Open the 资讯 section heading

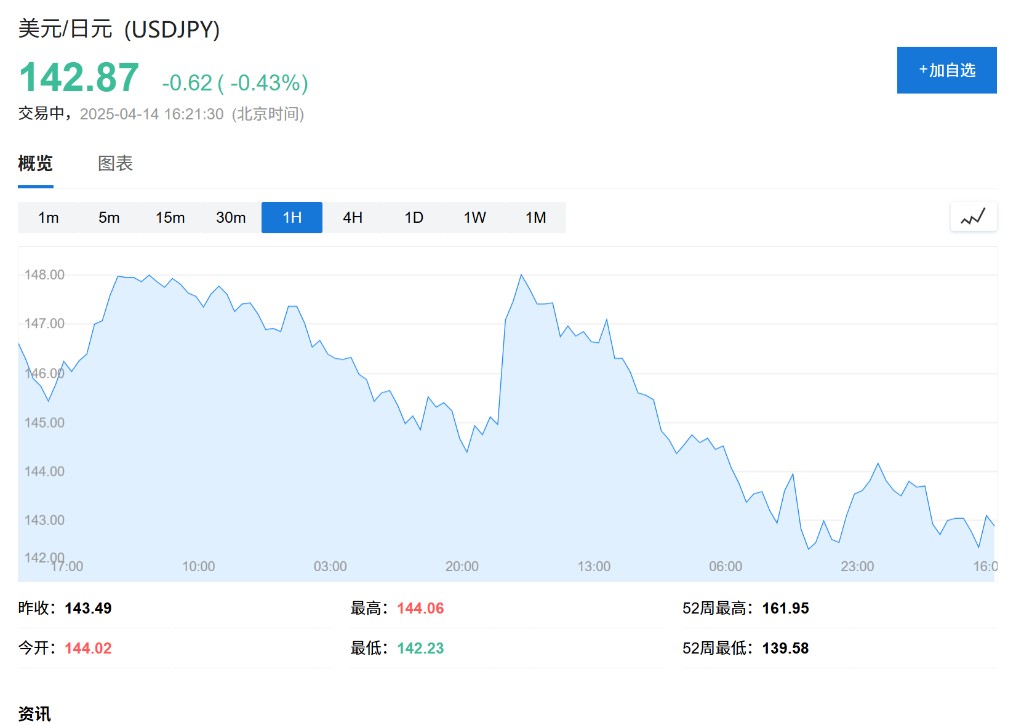pos(35,714)
